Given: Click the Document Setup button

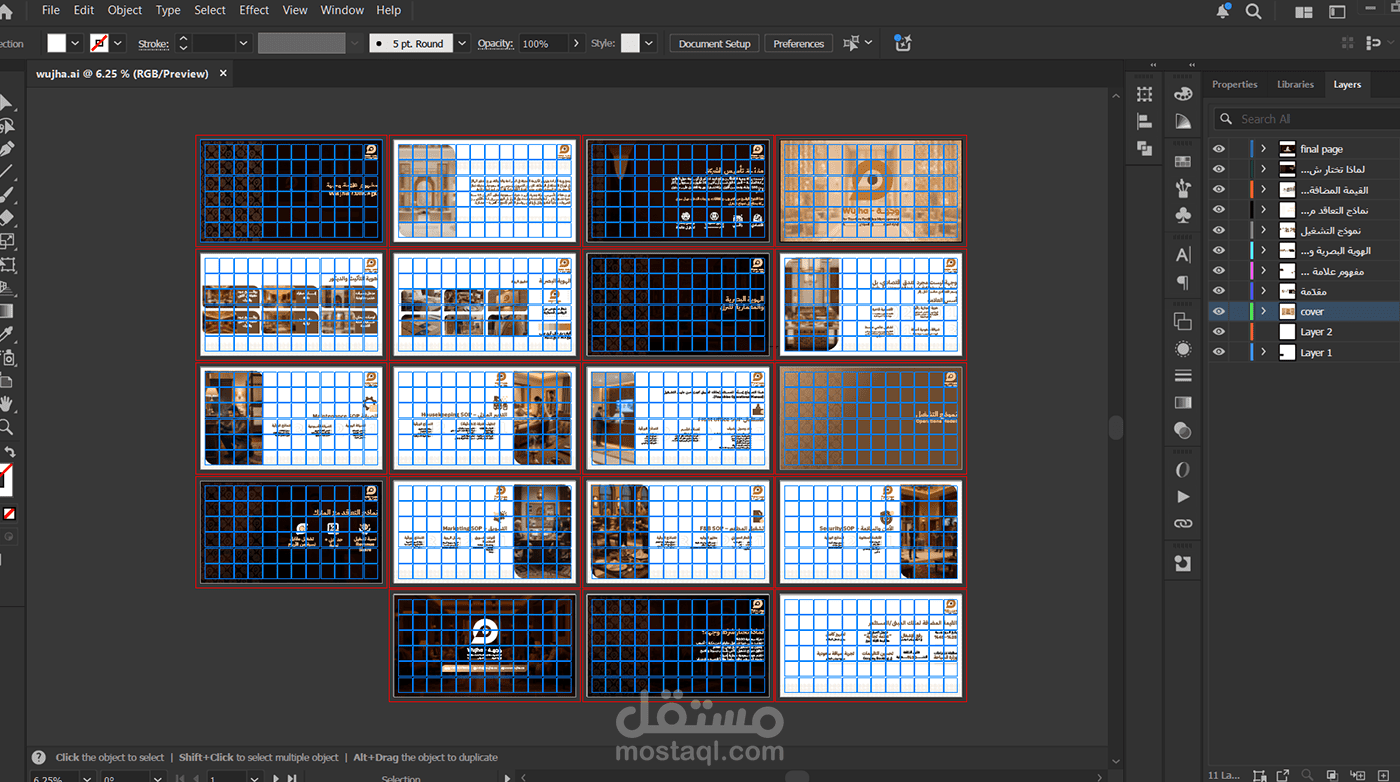Looking at the screenshot, I should [714, 44].
